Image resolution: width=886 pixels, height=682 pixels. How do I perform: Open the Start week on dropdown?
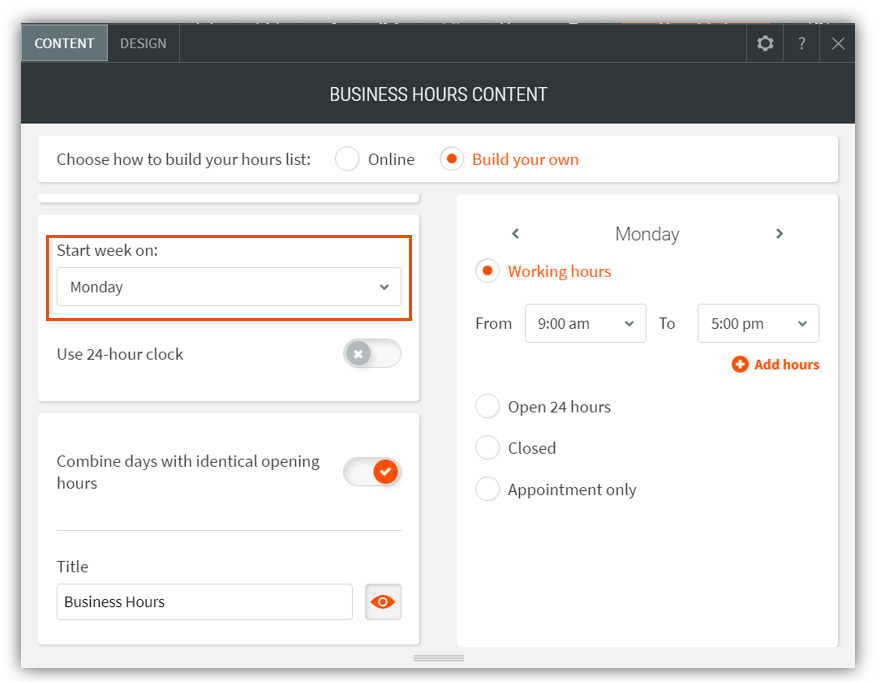[229, 287]
